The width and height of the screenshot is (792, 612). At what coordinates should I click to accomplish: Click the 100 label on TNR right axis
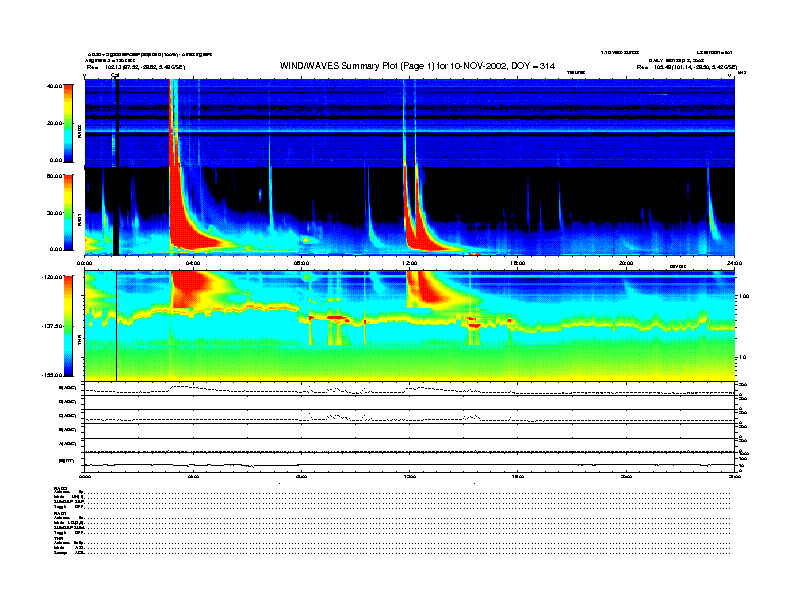tap(744, 296)
